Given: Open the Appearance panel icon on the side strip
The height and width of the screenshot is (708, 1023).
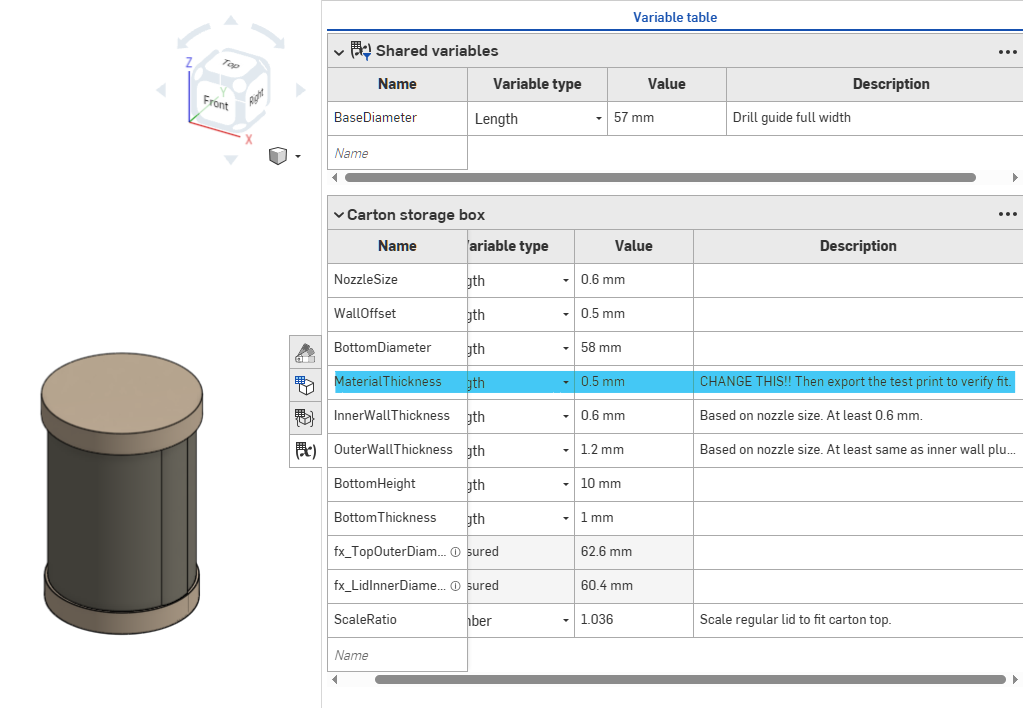Looking at the screenshot, I should (305, 352).
